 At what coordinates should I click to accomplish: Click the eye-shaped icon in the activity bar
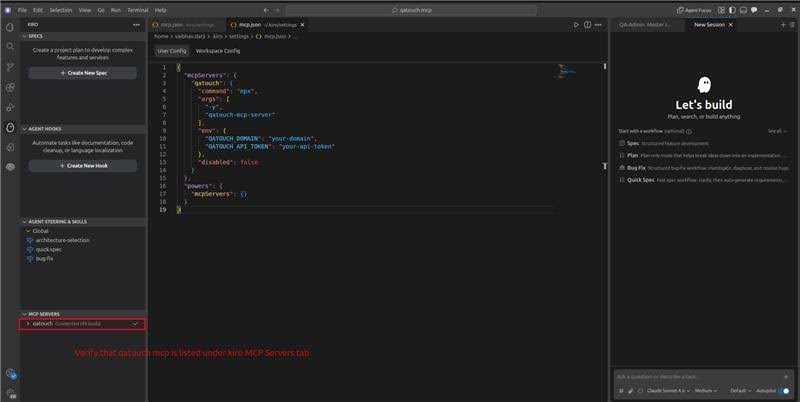pos(10,167)
